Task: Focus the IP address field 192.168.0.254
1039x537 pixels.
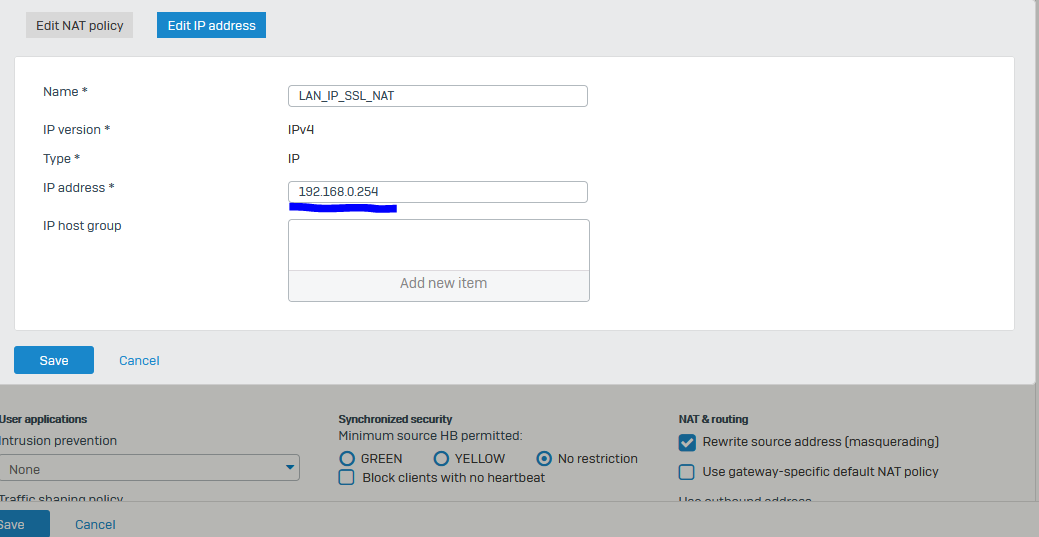Action: click(437, 192)
